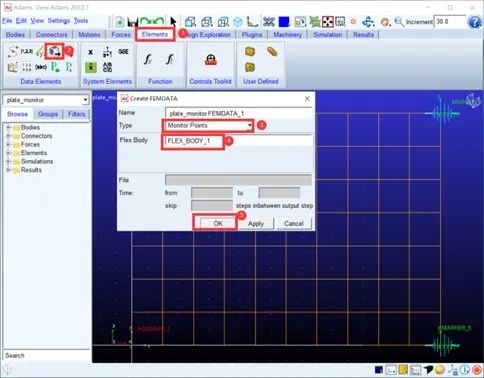The width and height of the screenshot is (484, 378).
Task: Open the Settings menu
Action: [59, 21]
